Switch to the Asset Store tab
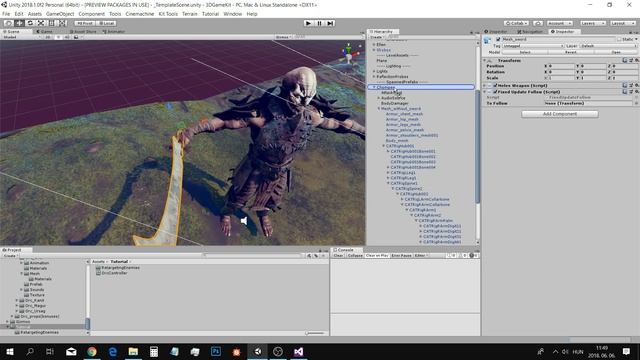This screenshot has width=640, height=360. tap(83, 31)
